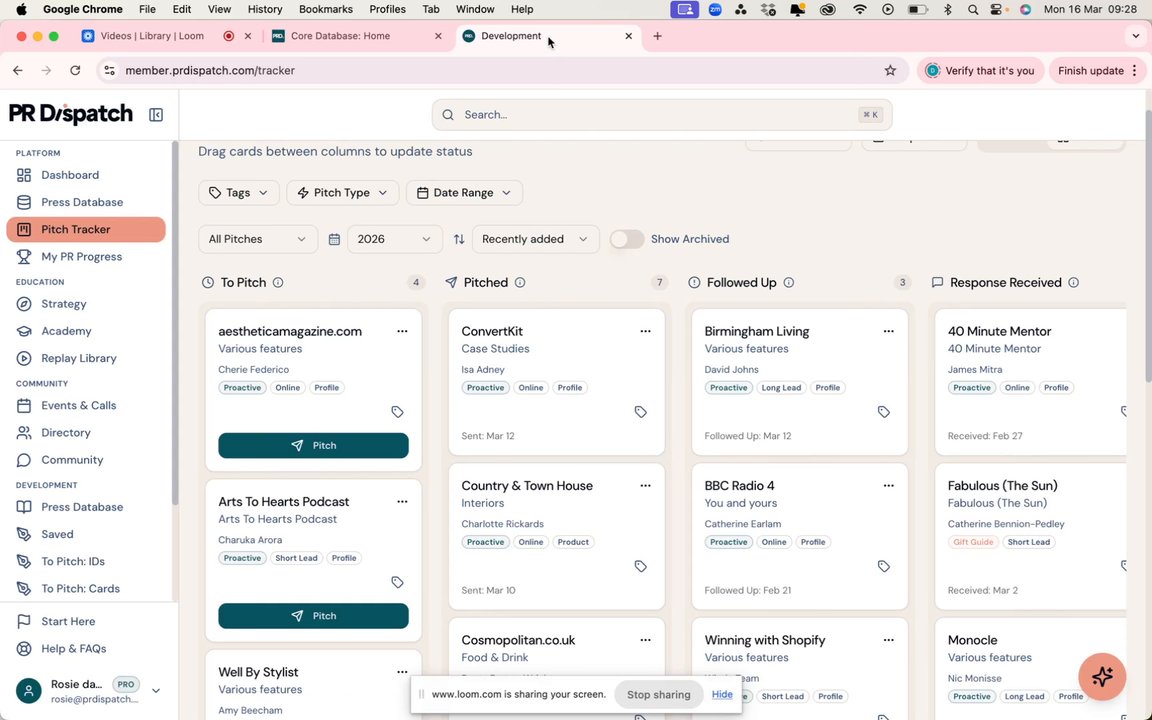Click tag icon on Country & Town House card

tap(641, 566)
